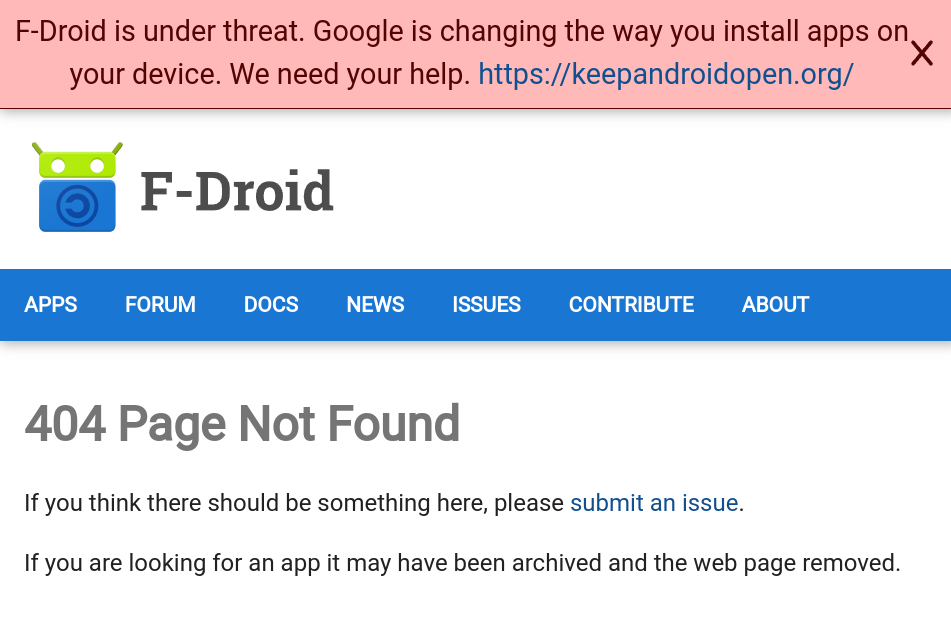Select ISSUES in the navigation bar
Image resolution: width=951 pixels, height=640 pixels.
486,305
